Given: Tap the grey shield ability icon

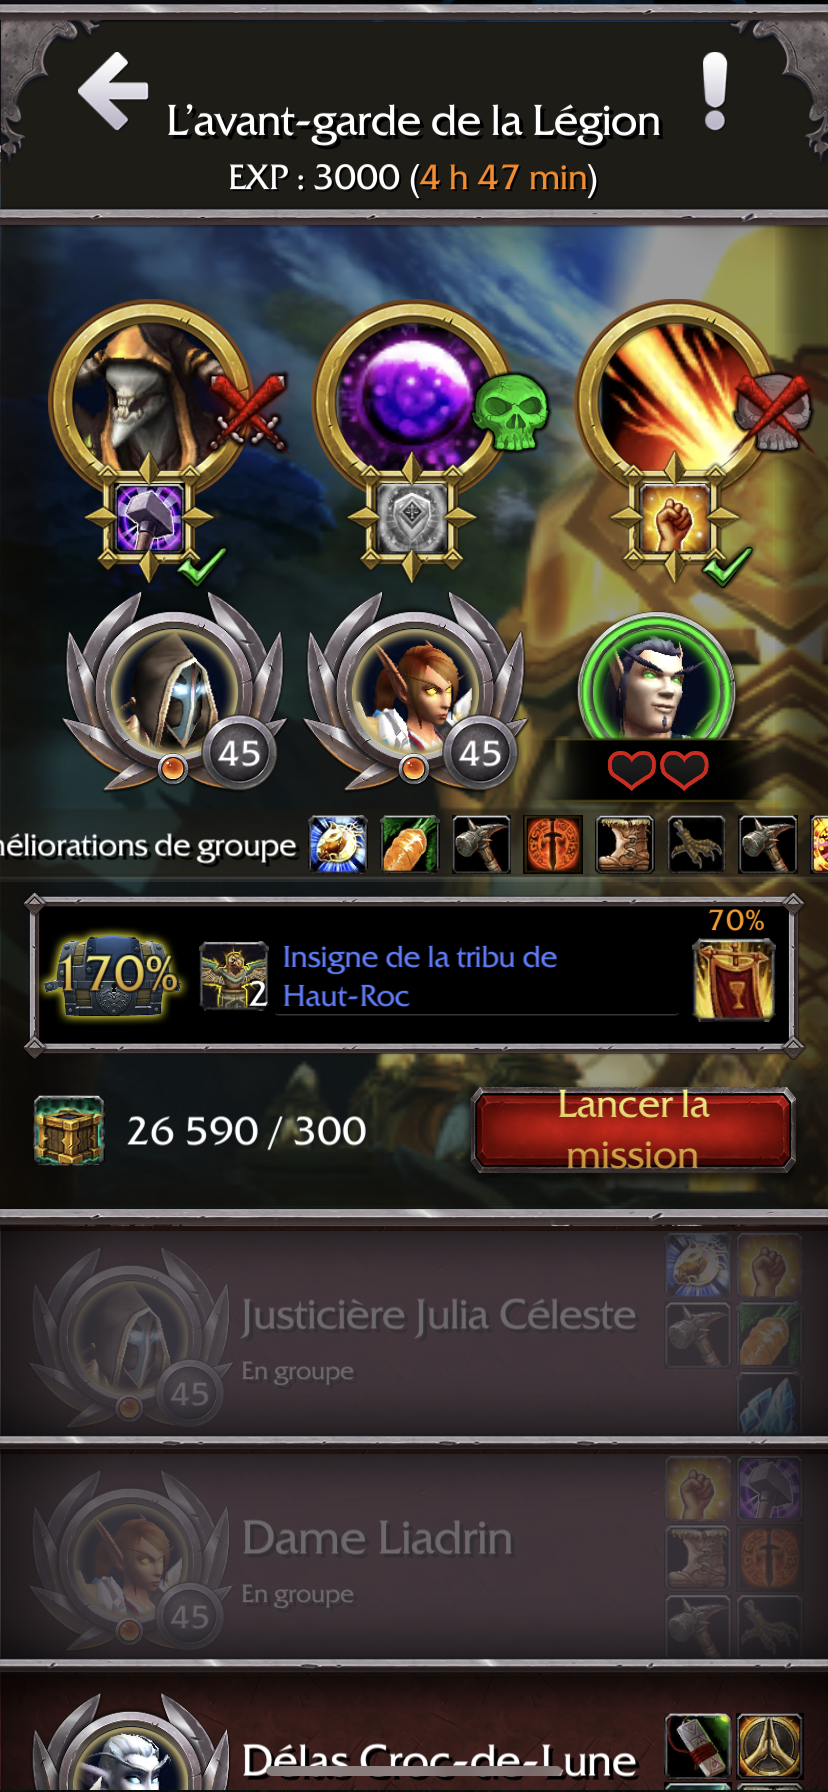Looking at the screenshot, I should coord(412,517).
